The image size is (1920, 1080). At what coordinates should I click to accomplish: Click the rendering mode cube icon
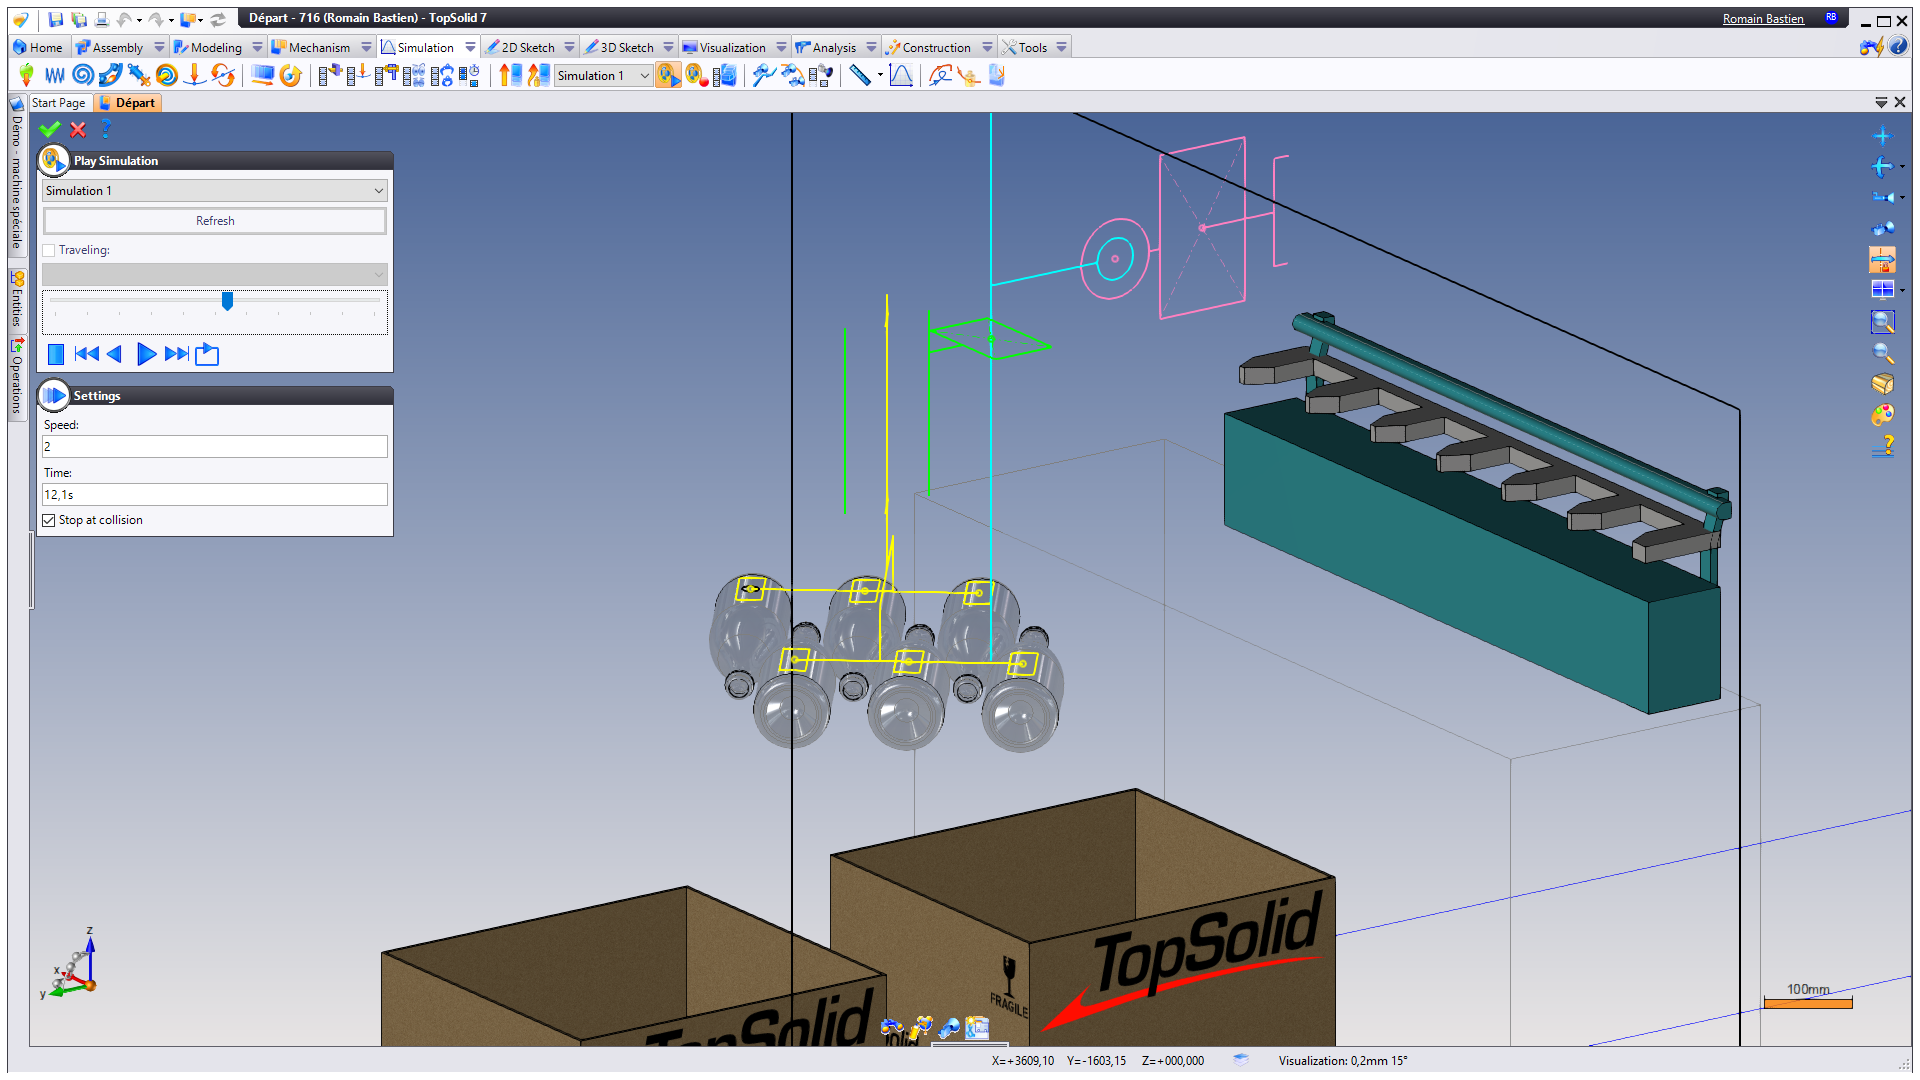click(1882, 384)
